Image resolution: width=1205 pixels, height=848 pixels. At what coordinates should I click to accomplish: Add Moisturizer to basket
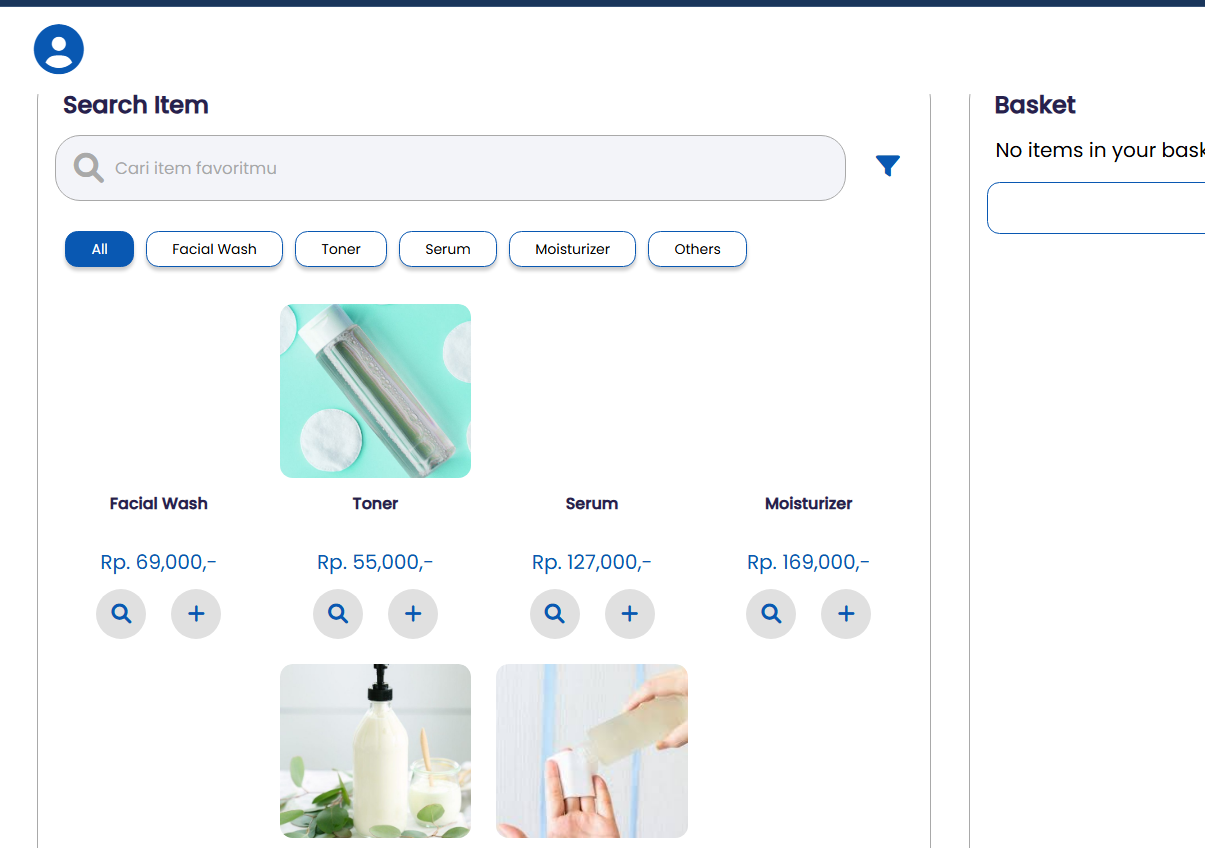click(846, 614)
